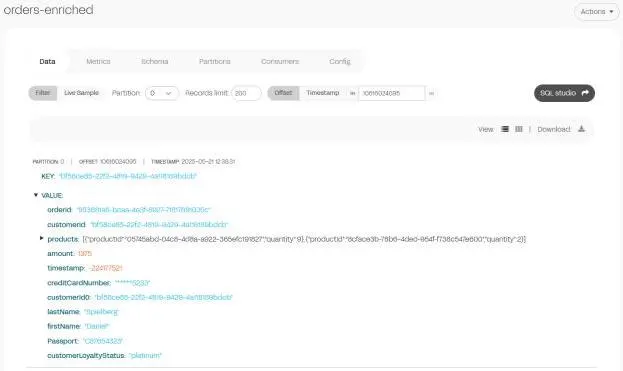
Task: Click the KEY value text
Action: point(128,176)
